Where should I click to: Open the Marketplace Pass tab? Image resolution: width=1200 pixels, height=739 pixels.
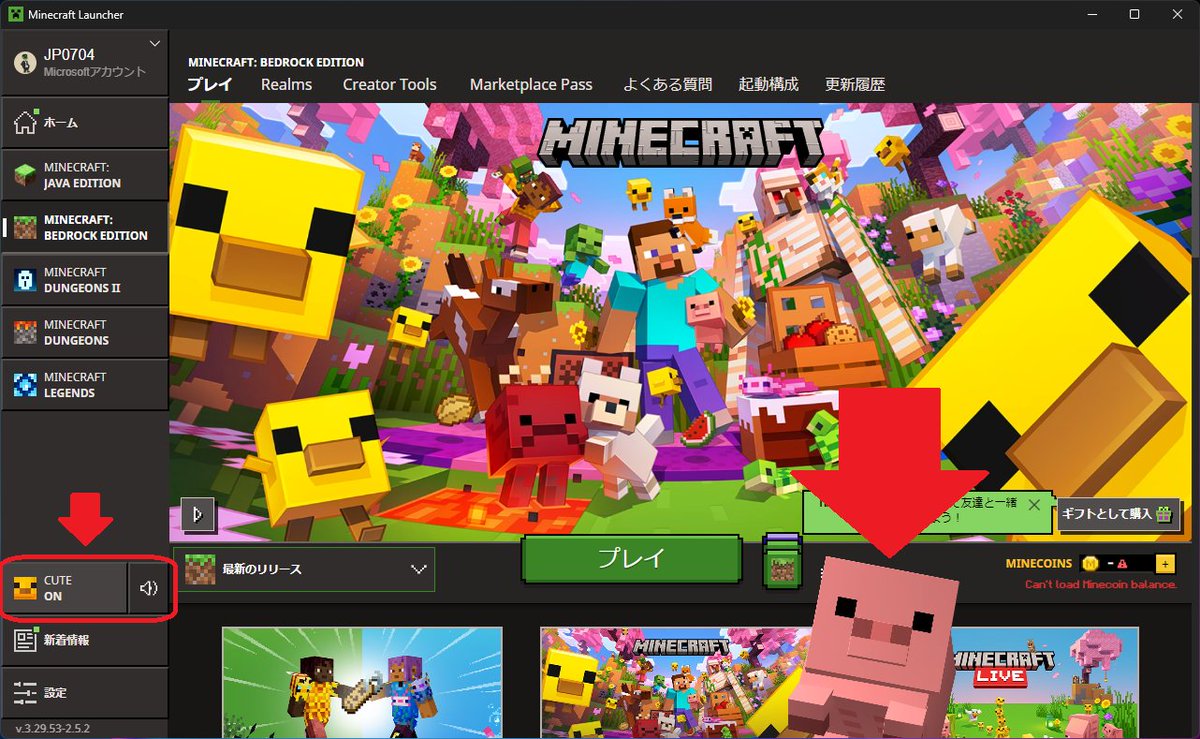click(531, 85)
